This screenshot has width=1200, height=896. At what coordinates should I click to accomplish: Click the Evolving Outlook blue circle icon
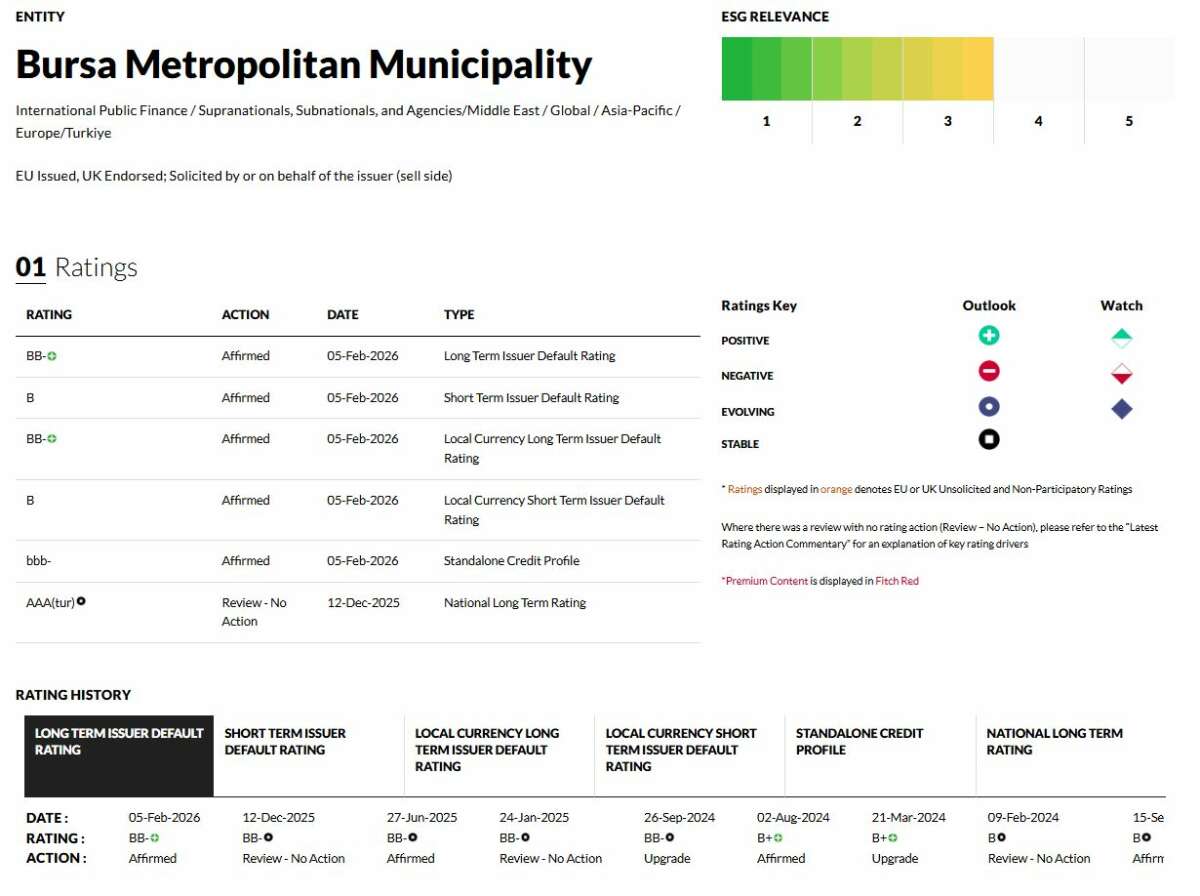point(989,407)
